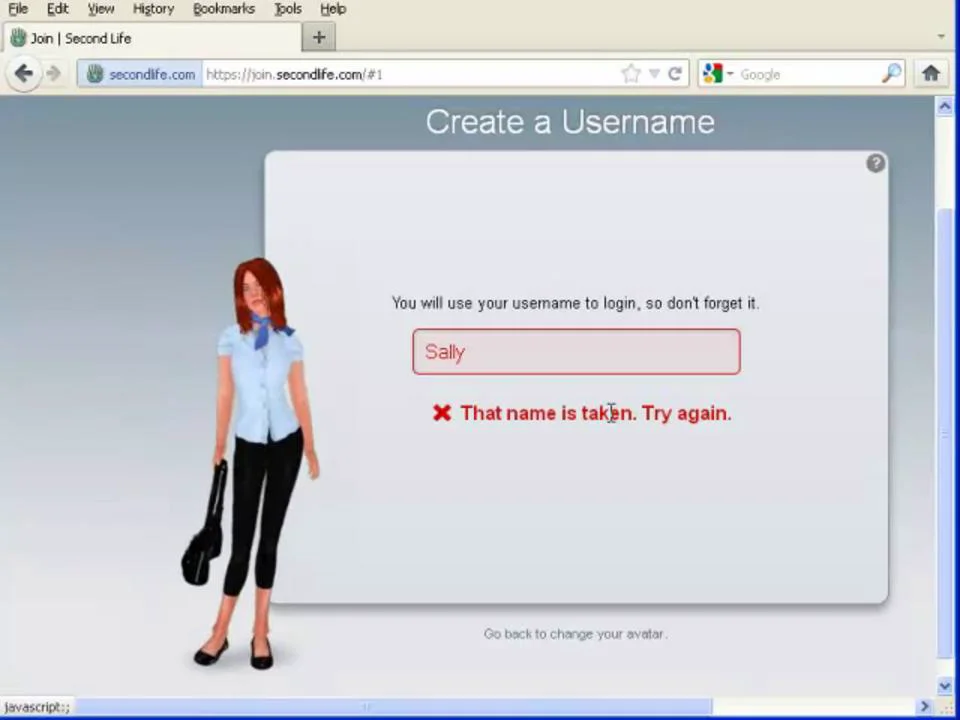960x720 pixels.
Task: Click the horizontal scrollbar thumb
Action: coord(392,707)
